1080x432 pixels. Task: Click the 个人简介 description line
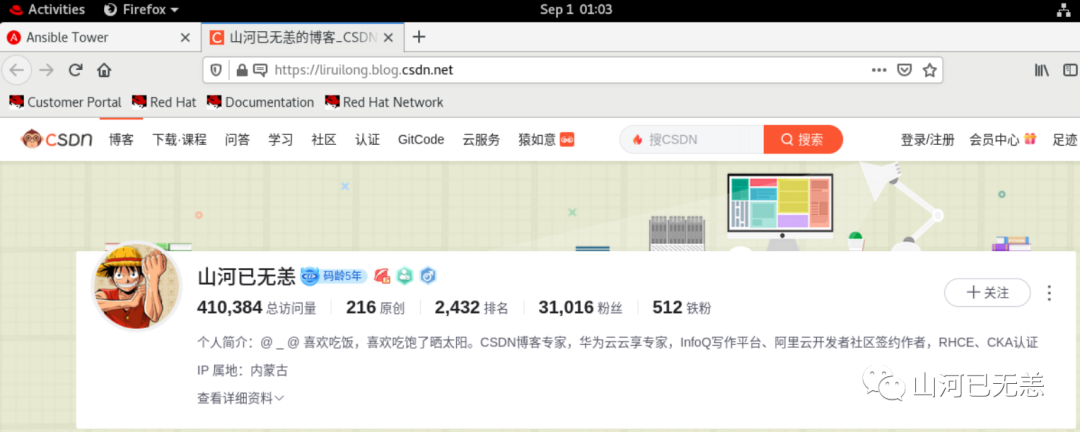point(617,342)
